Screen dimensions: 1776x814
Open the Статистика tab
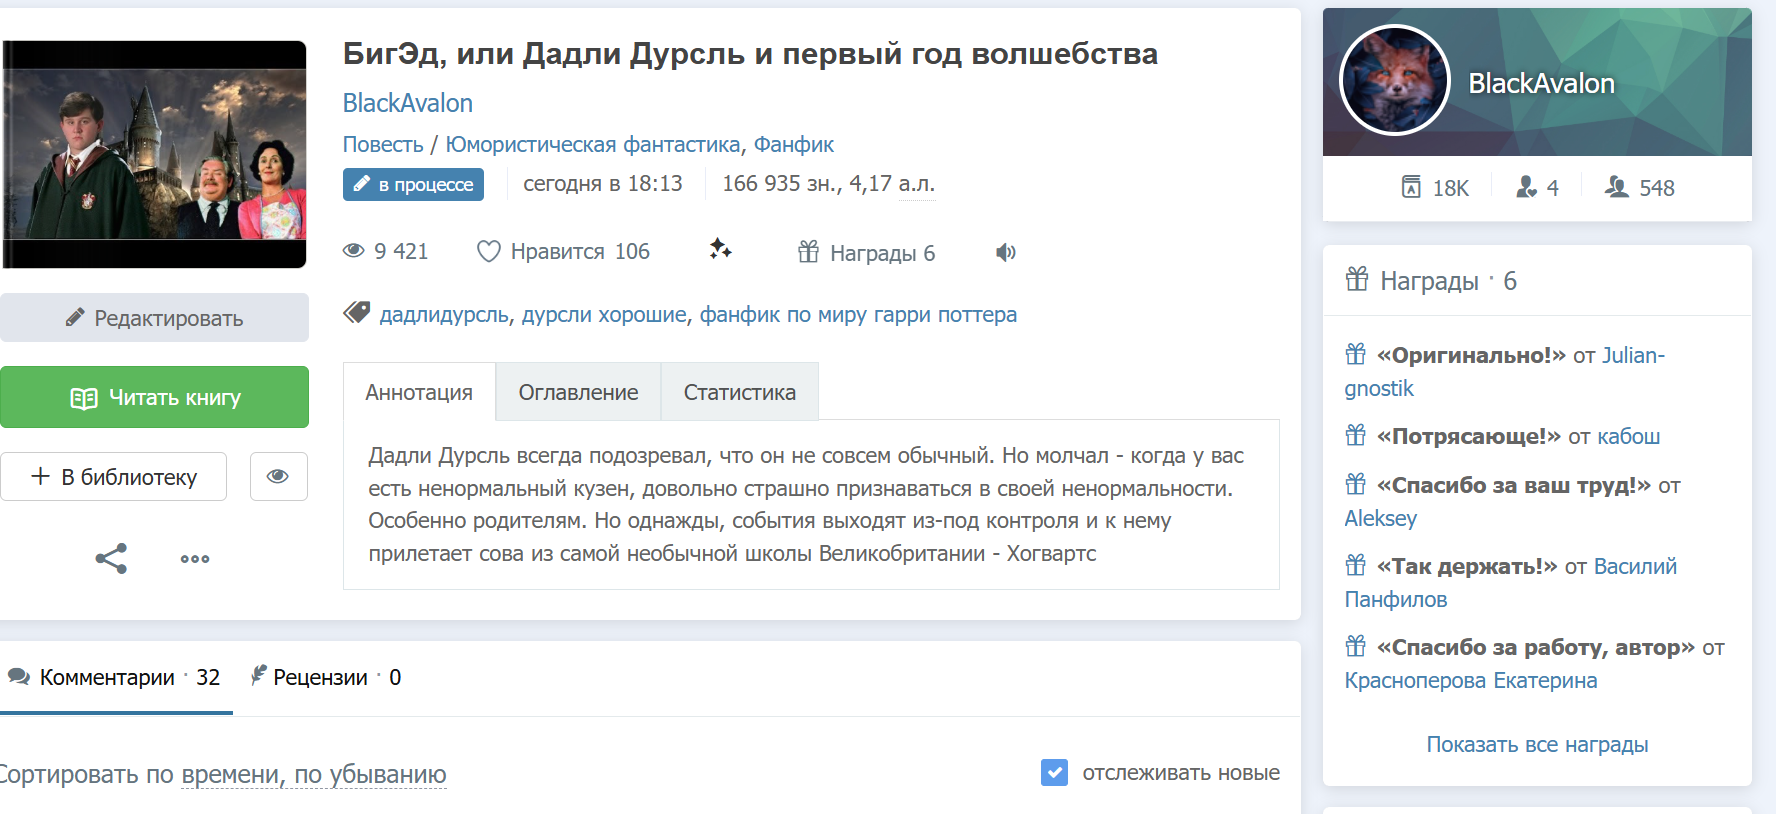[x=740, y=392]
